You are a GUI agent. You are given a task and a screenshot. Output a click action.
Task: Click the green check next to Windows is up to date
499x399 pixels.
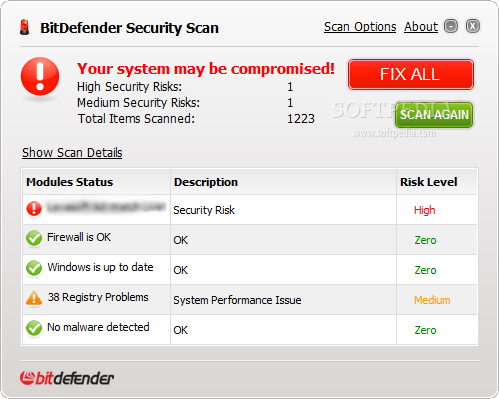pyautogui.click(x=34, y=268)
